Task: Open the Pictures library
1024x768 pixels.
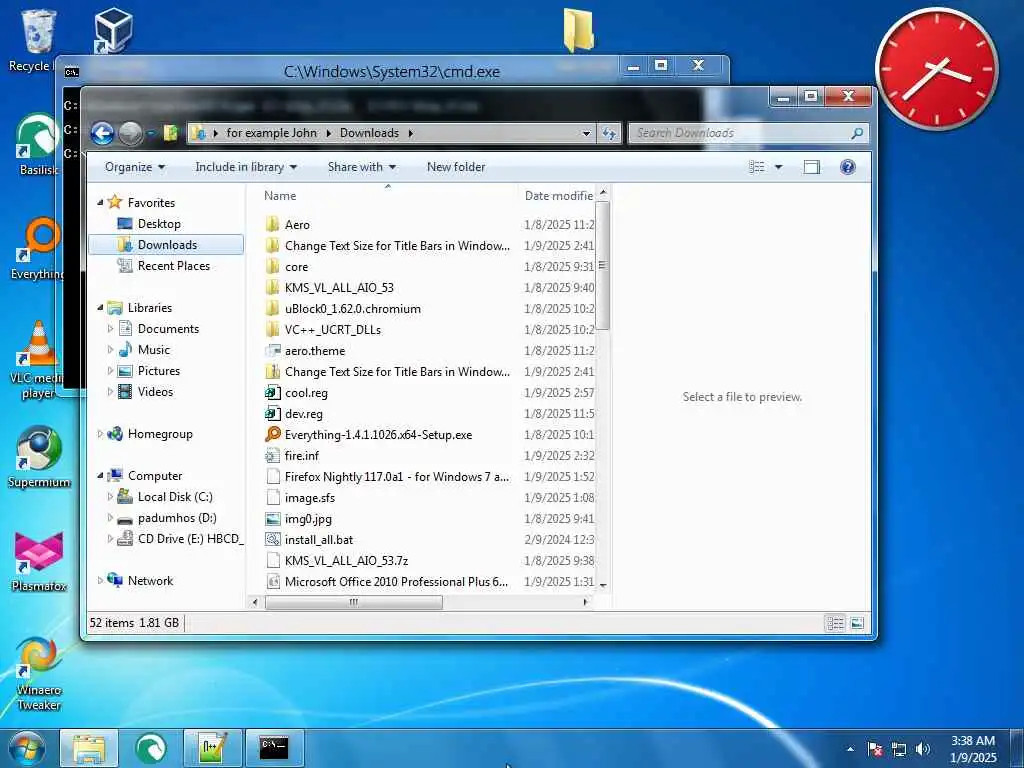Action: [159, 371]
